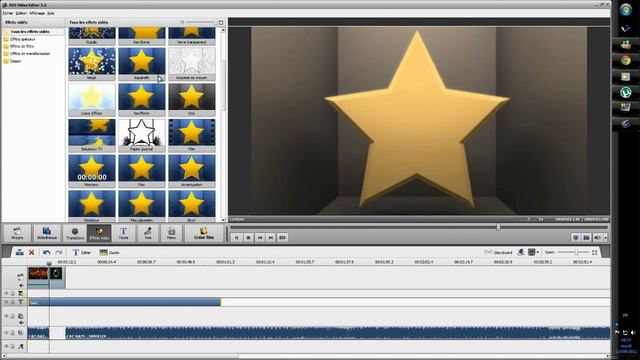Lock the voice microphone track
This screenshot has height=360, width=640.
13,346
